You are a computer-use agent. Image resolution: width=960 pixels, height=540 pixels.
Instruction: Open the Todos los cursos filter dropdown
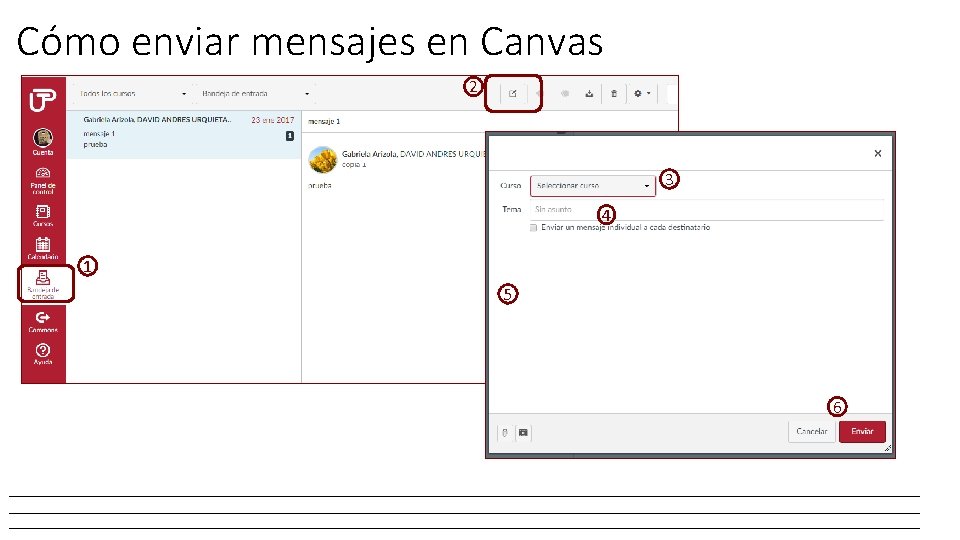click(133, 94)
